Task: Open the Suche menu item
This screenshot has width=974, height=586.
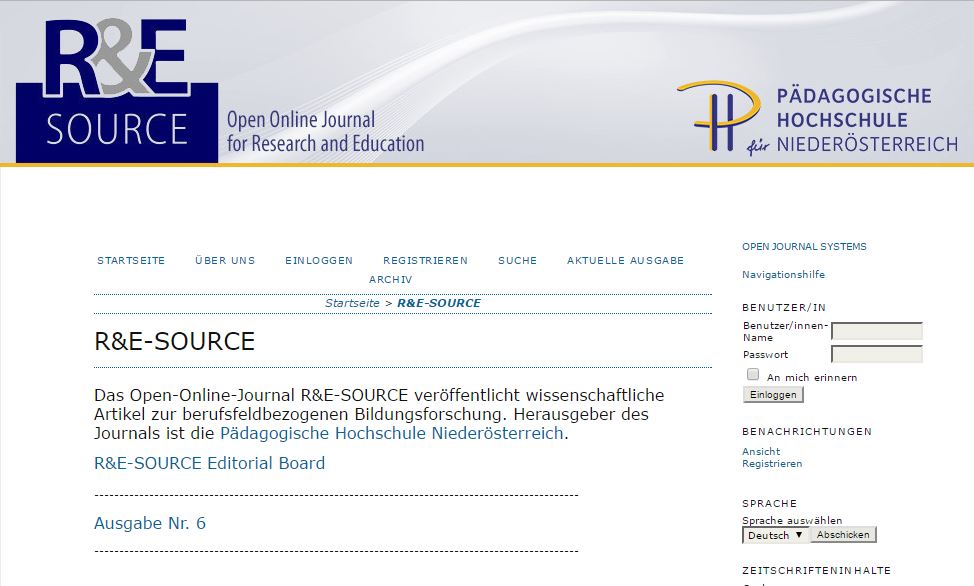Action: point(517,260)
